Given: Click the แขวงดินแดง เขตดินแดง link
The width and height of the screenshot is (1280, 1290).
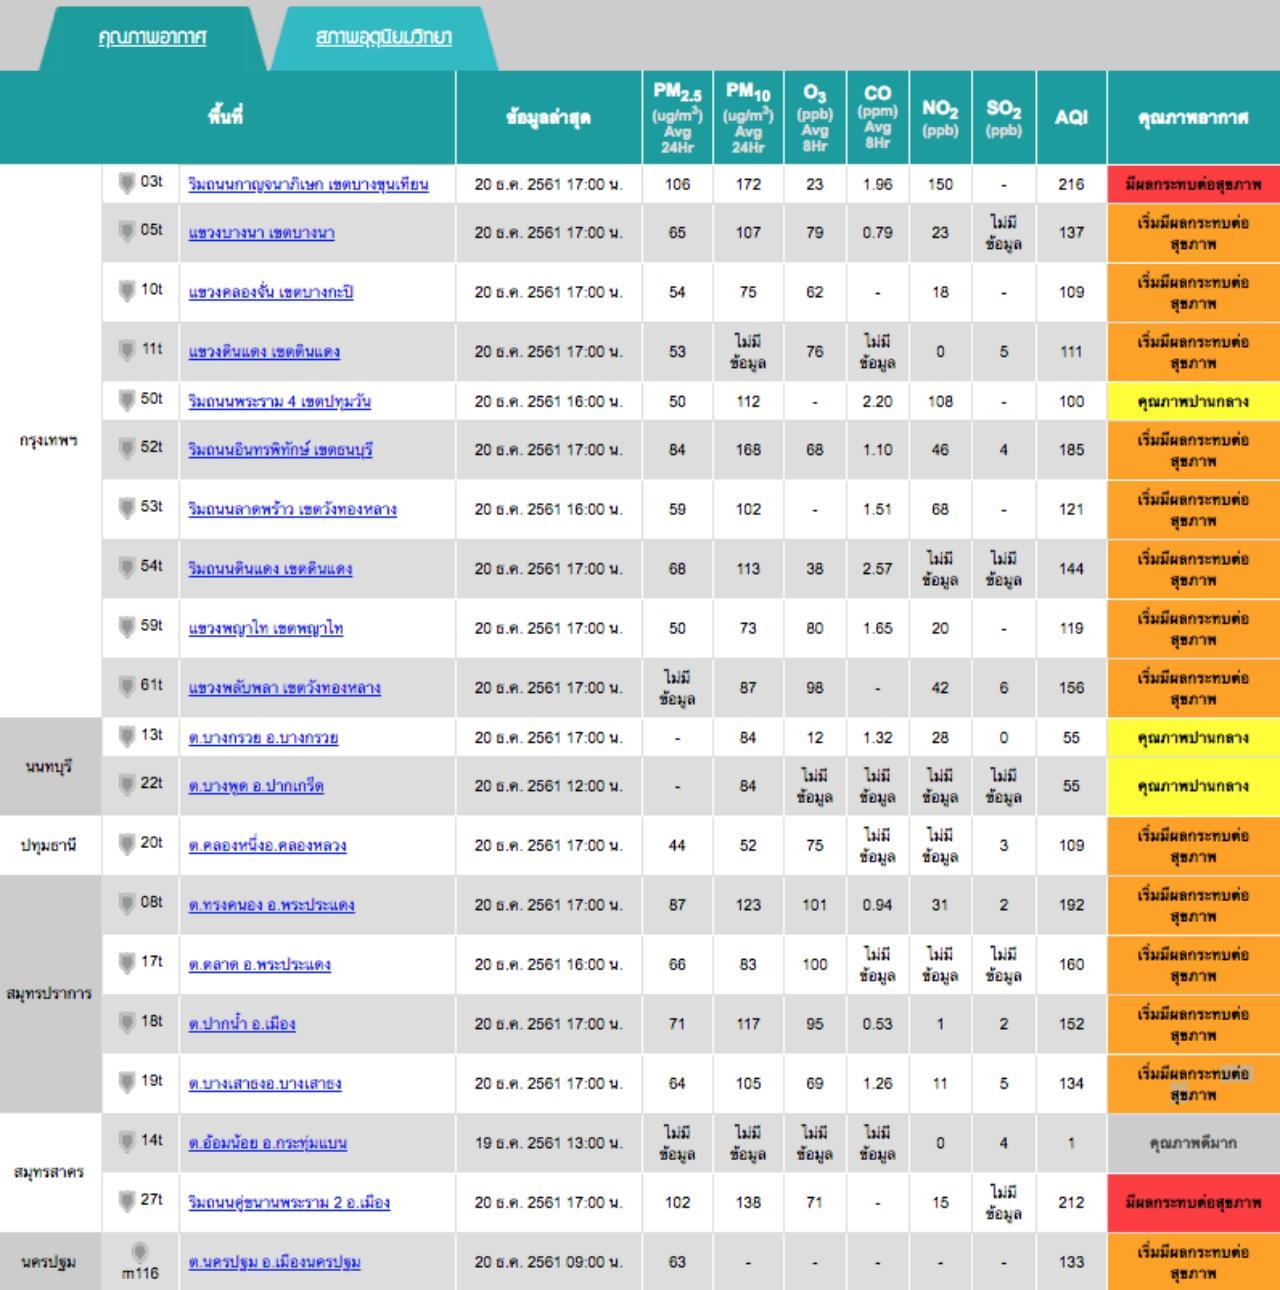Looking at the screenshot, I should [x=264, y=352].
